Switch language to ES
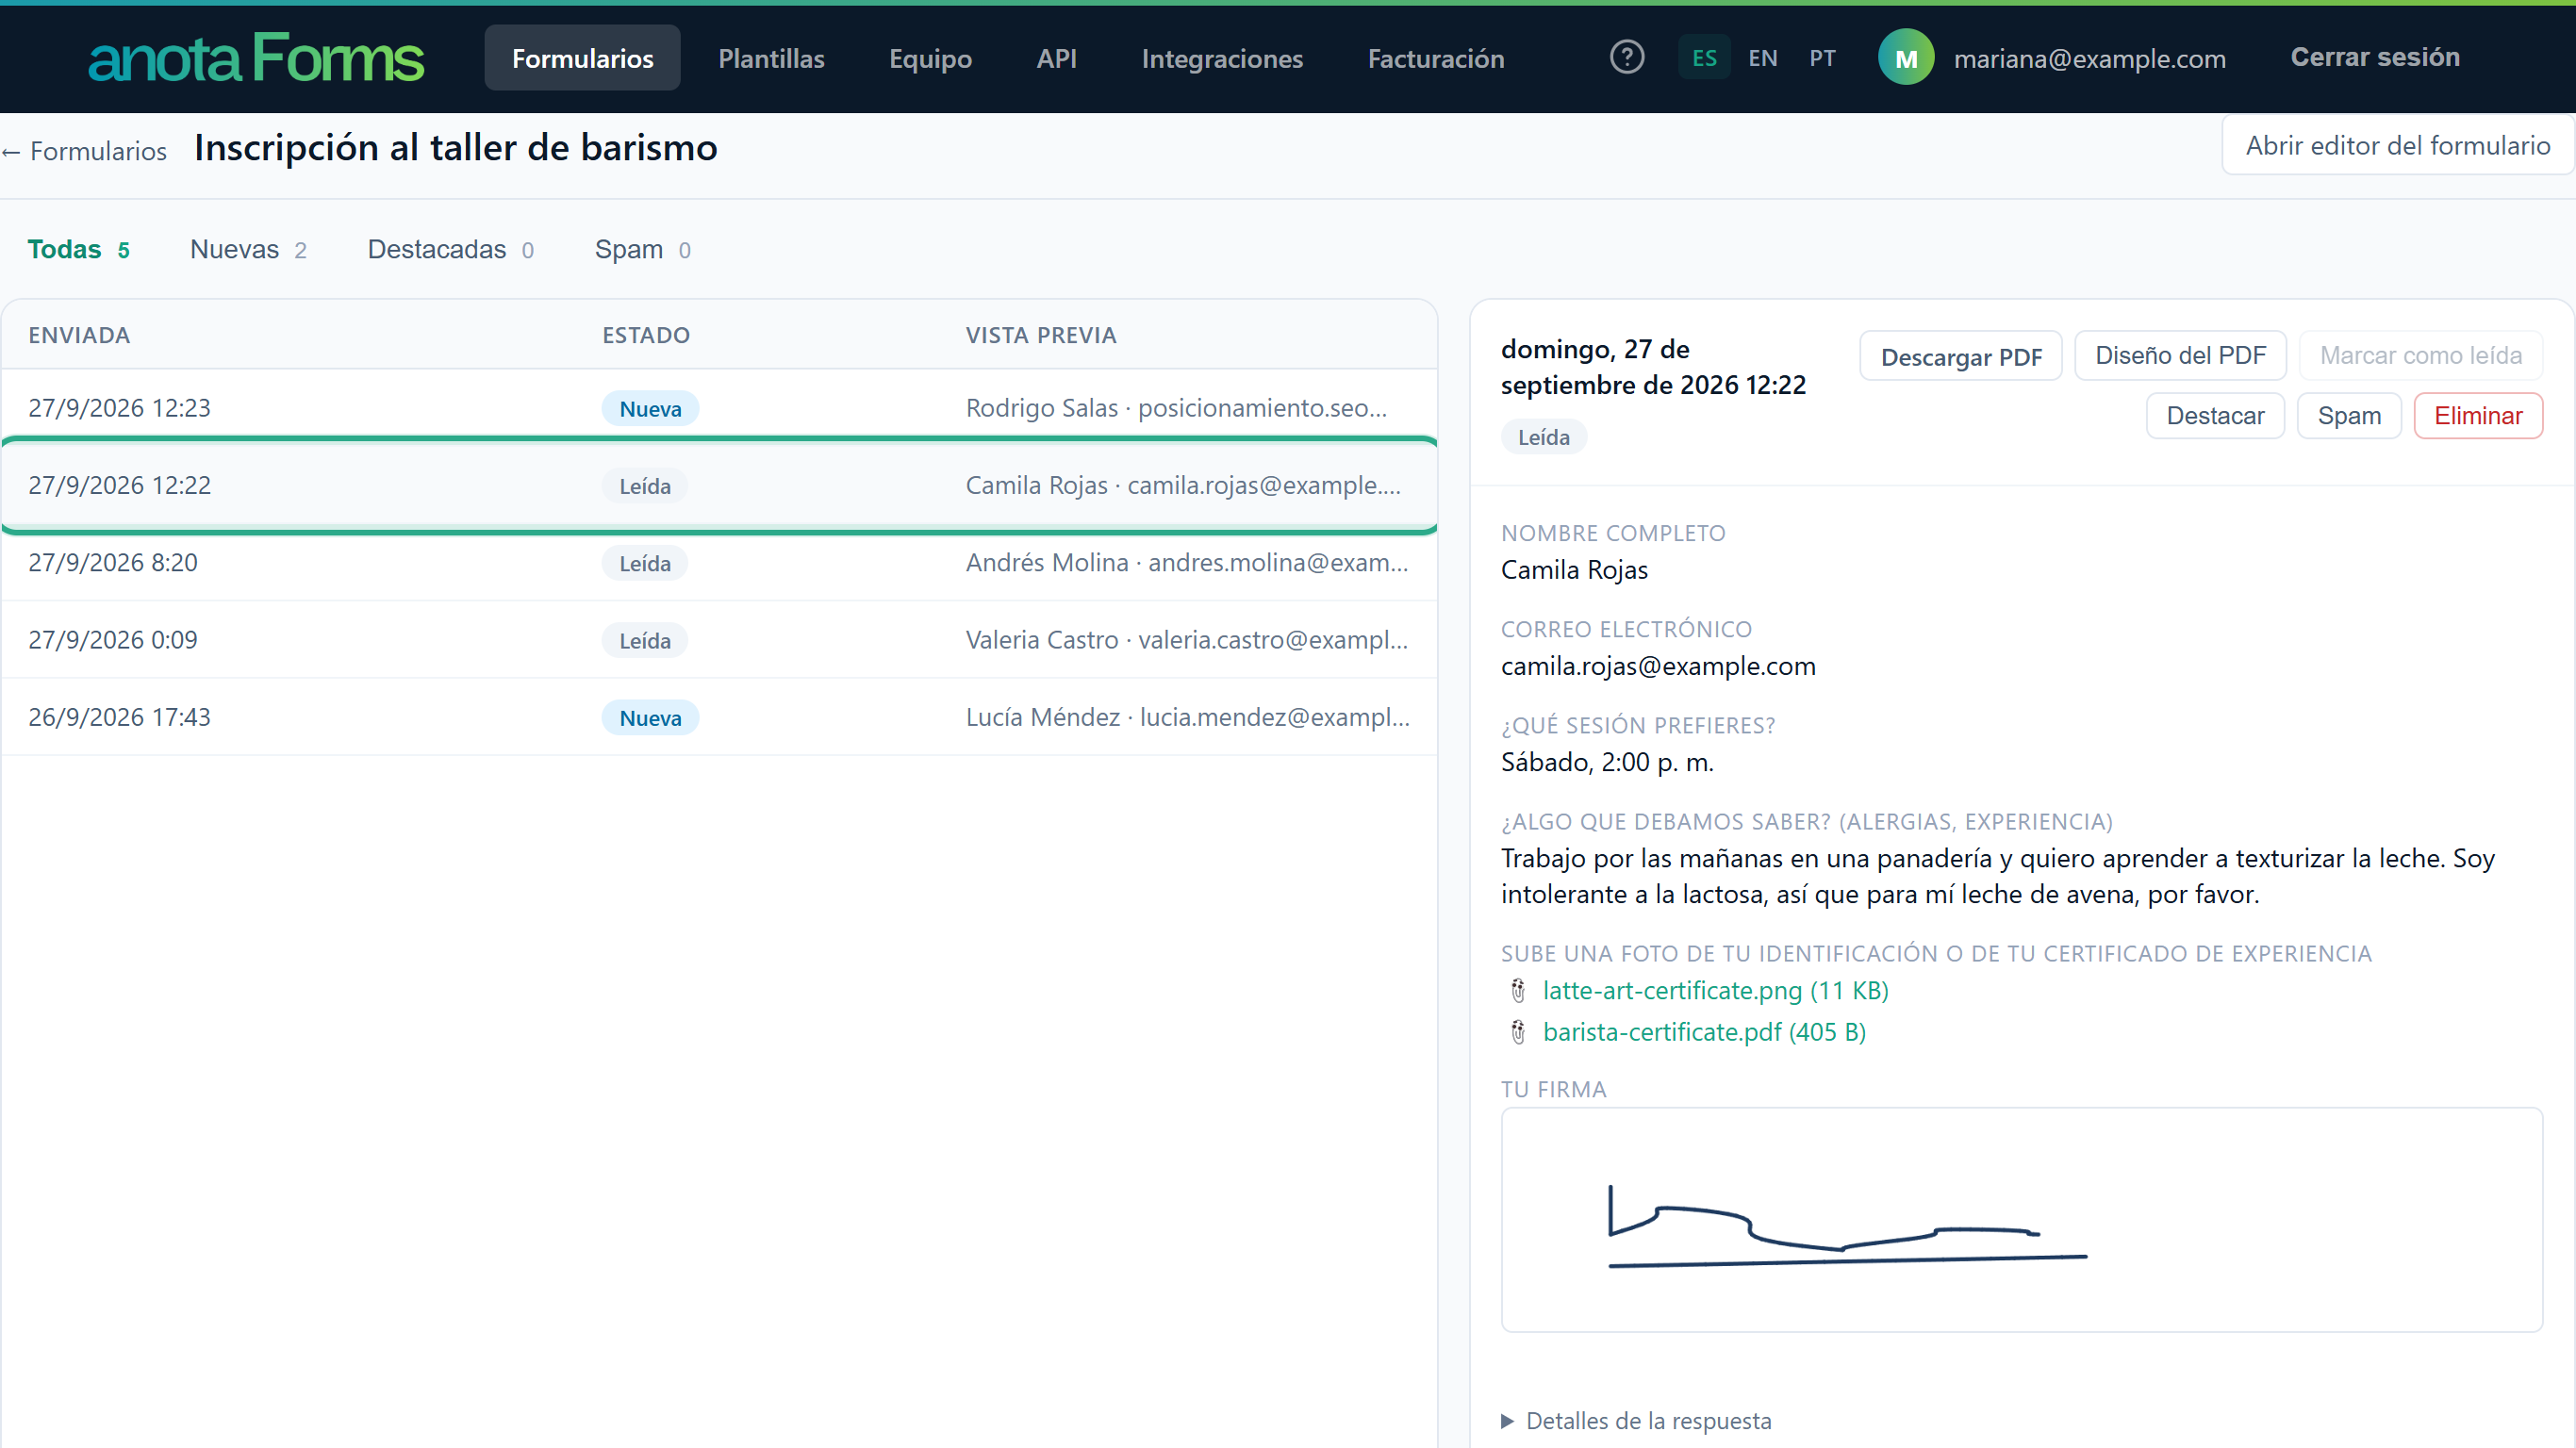Viewport: 2576px width, 1448px height. (x=1704, y=58)
